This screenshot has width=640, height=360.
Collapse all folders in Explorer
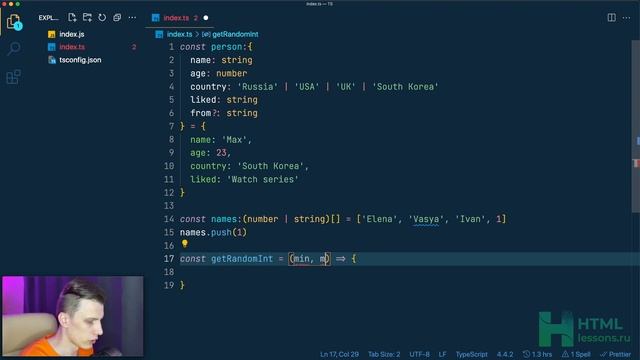click(x=117, y=18)
